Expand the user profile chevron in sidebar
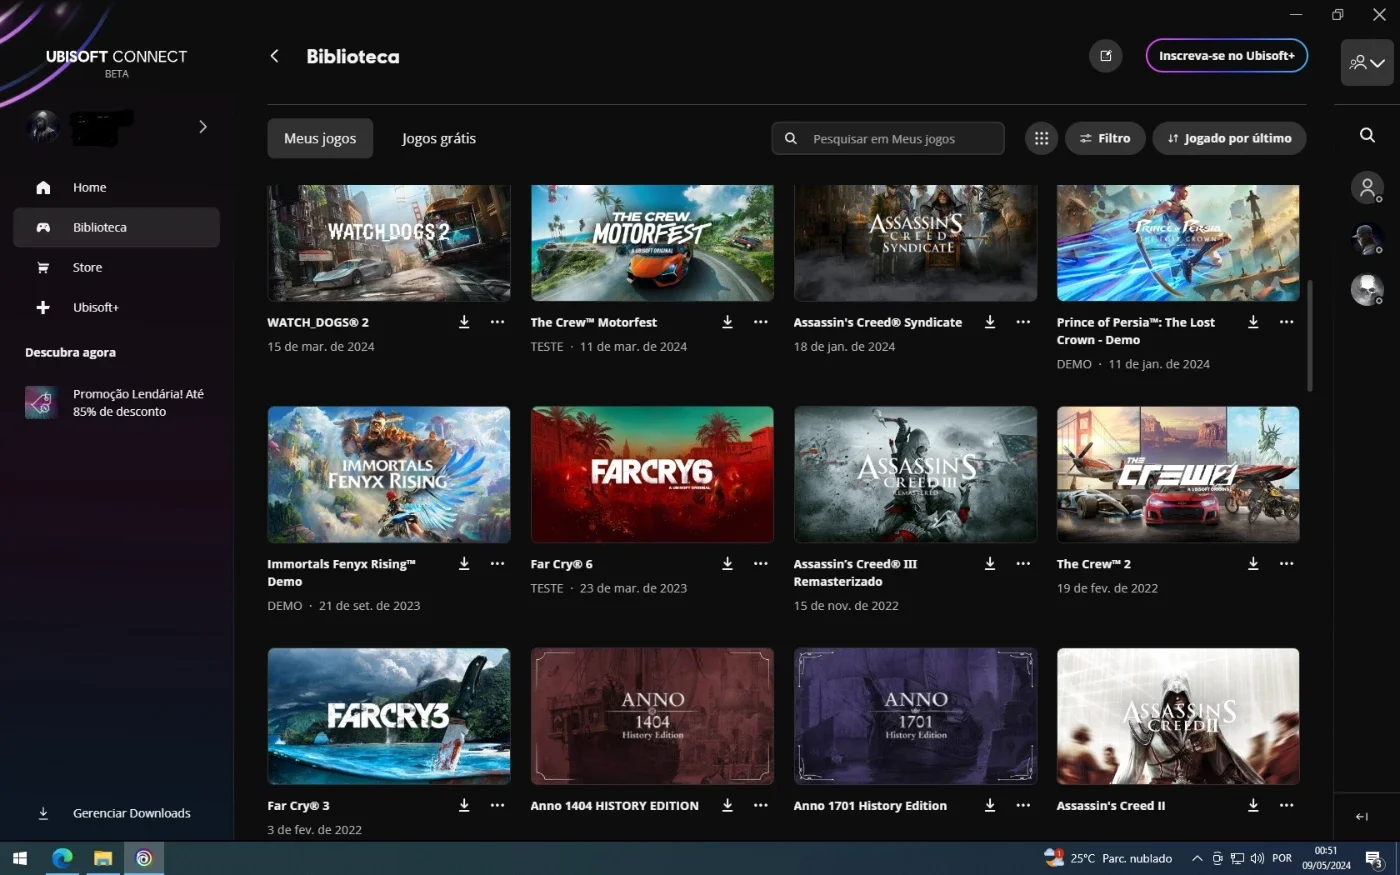This screenshot has height=875, width=1400. click(x=203, y=127)
